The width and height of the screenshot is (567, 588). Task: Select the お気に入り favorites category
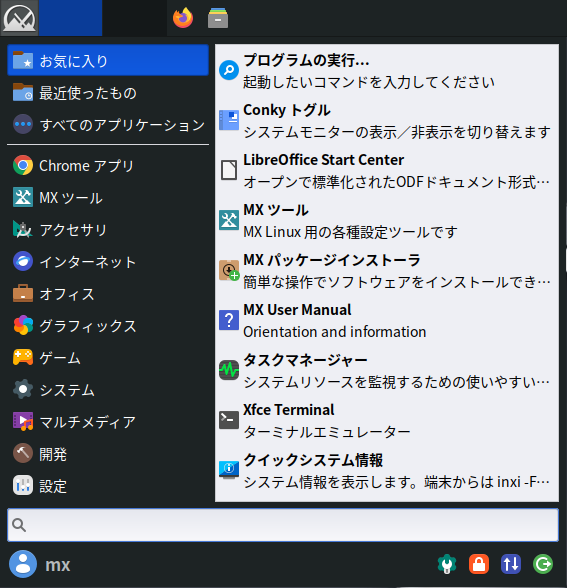click(108, 60)
